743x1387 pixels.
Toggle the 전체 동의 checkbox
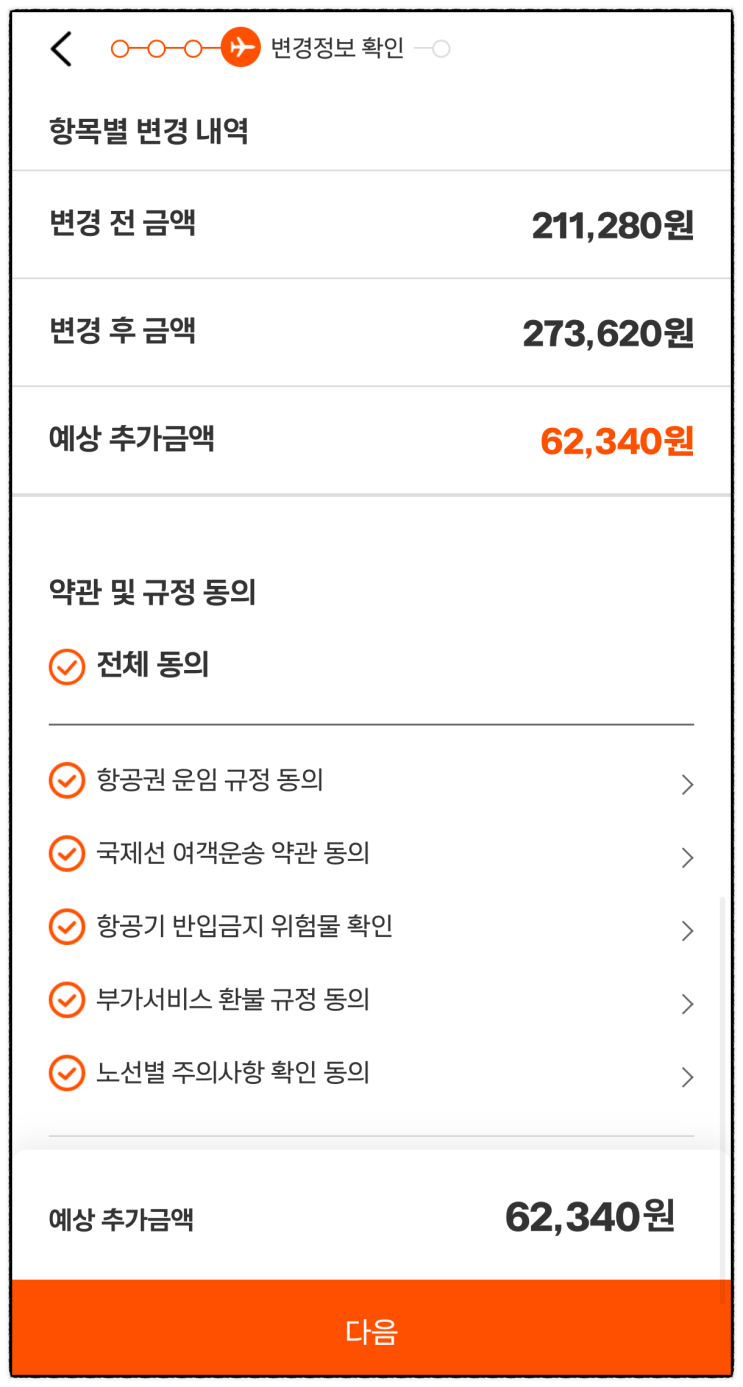67,667
